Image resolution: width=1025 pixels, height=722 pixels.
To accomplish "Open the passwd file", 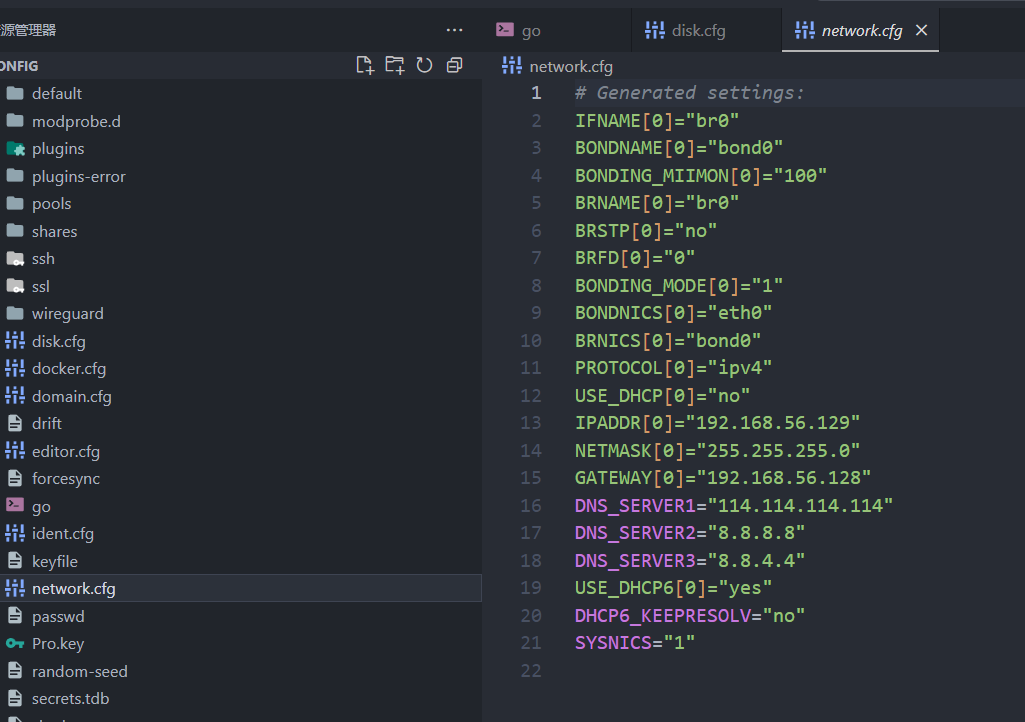I will pos(241,616).
